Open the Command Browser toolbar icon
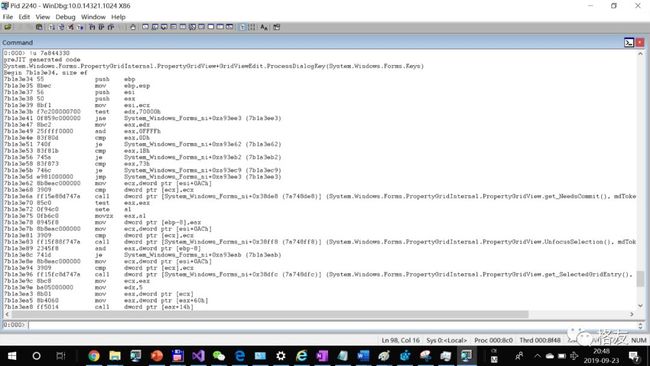 229,27
